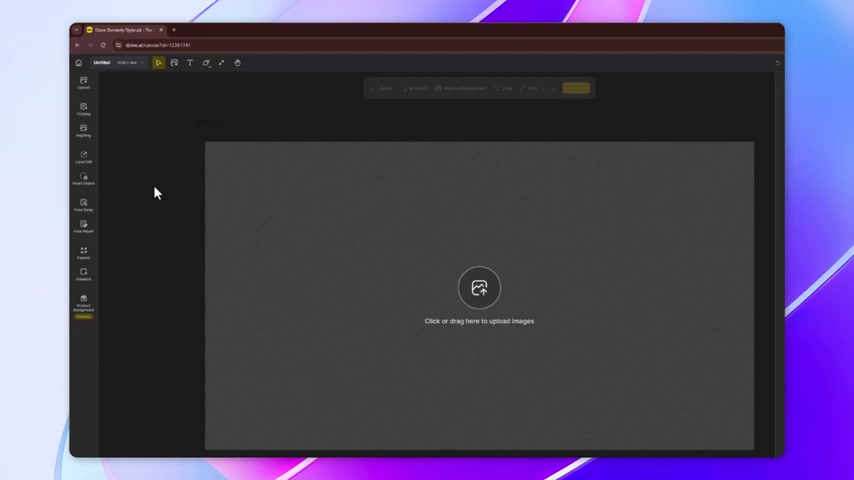Image resolution: width=854 pixels, height=480 pixels.
Task: Open the Upload panel in the sidebar
Action: point(83,83)
